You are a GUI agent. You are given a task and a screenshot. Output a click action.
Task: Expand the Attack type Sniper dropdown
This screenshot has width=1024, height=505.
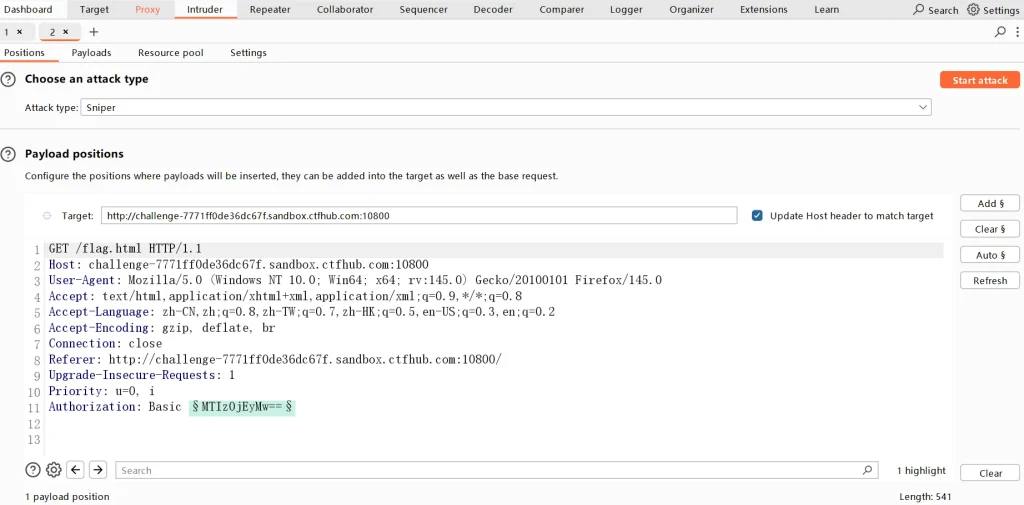(923, 107)
